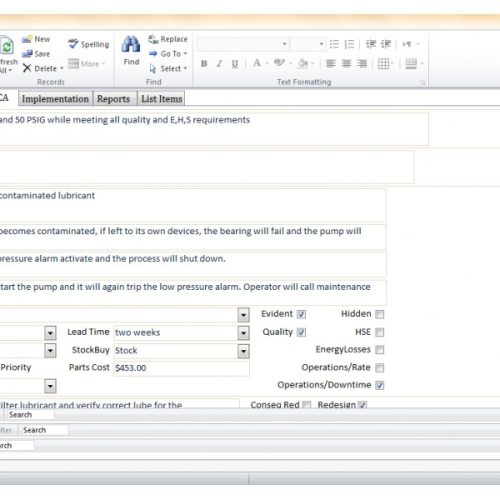Align text left
The image size is (500, 500).
tap(331, 63)
